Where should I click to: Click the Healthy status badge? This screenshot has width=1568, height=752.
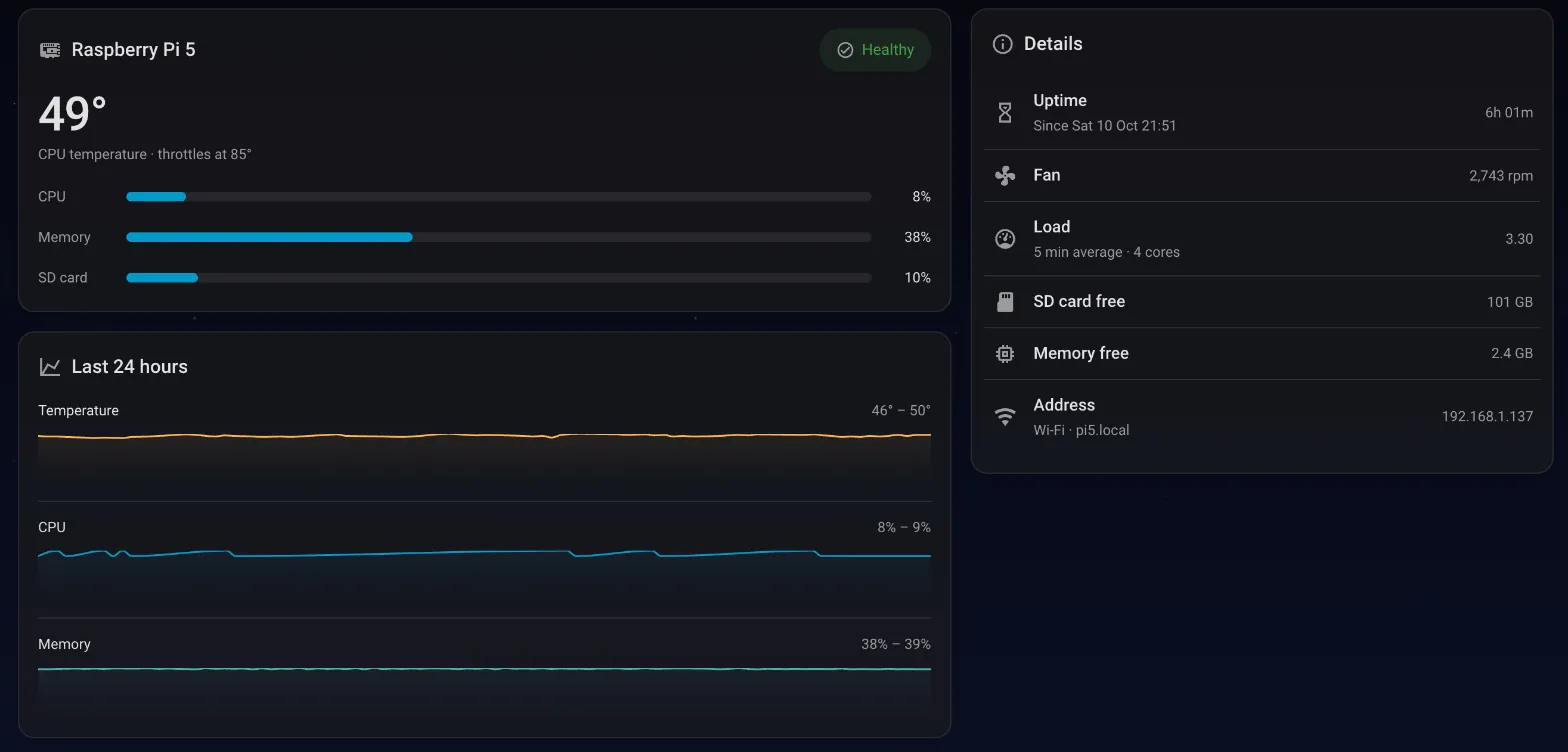click(875, 50)
